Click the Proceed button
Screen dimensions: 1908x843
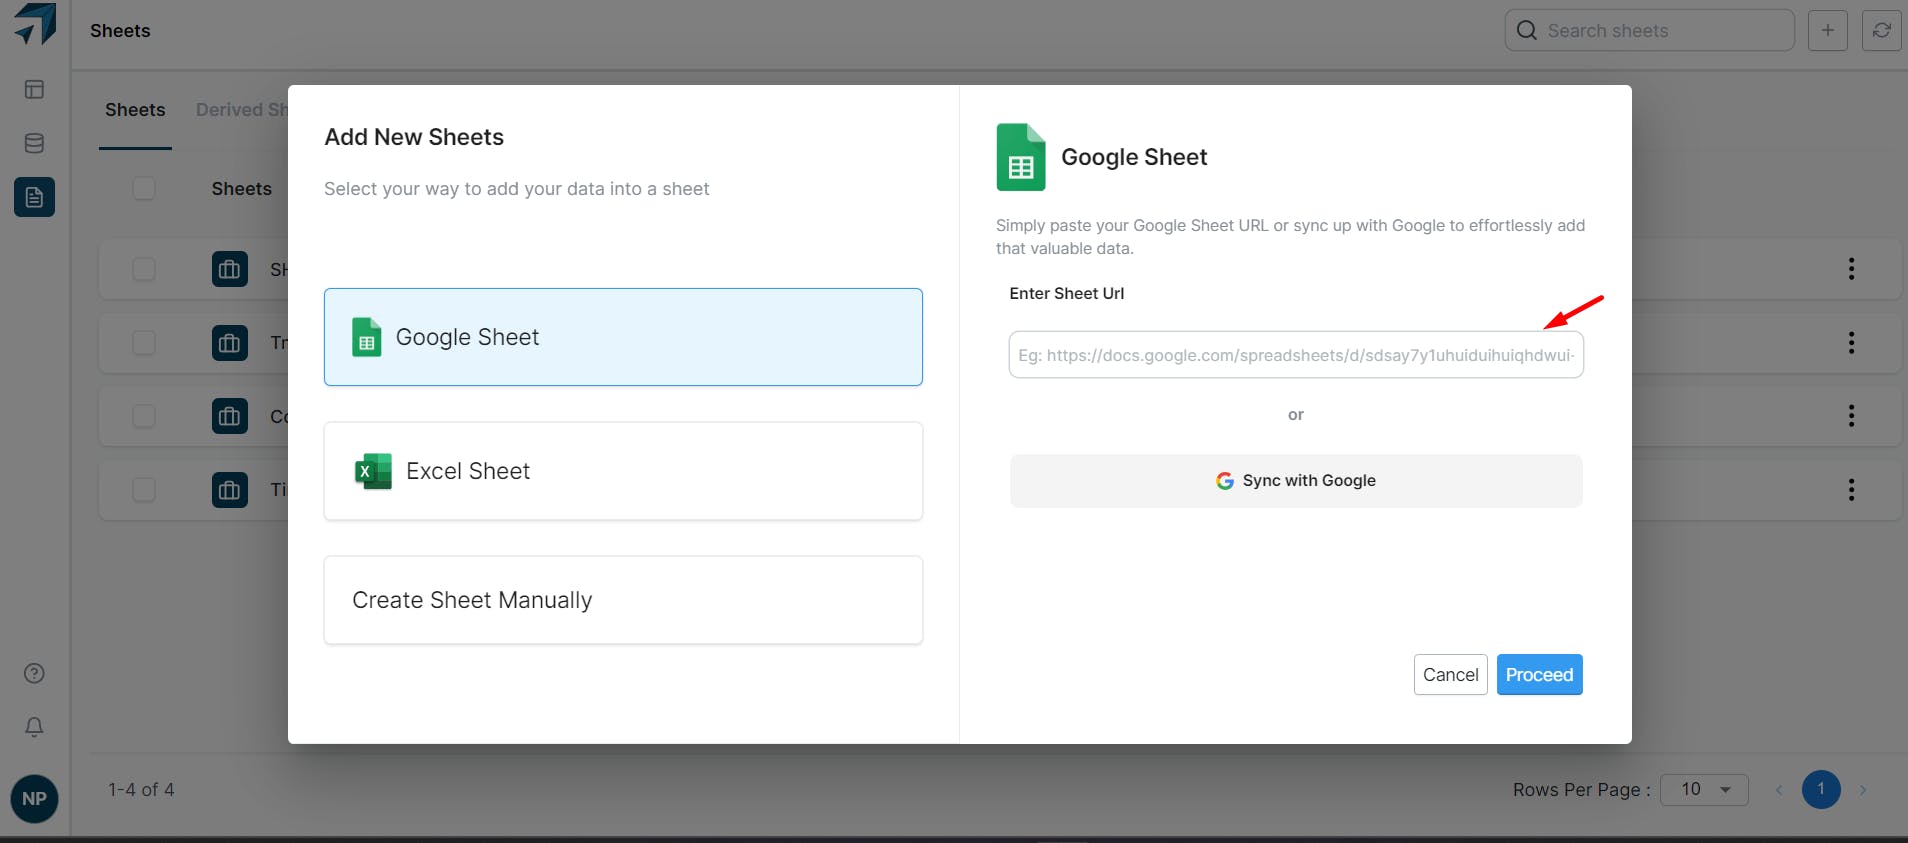point(1540,675)
